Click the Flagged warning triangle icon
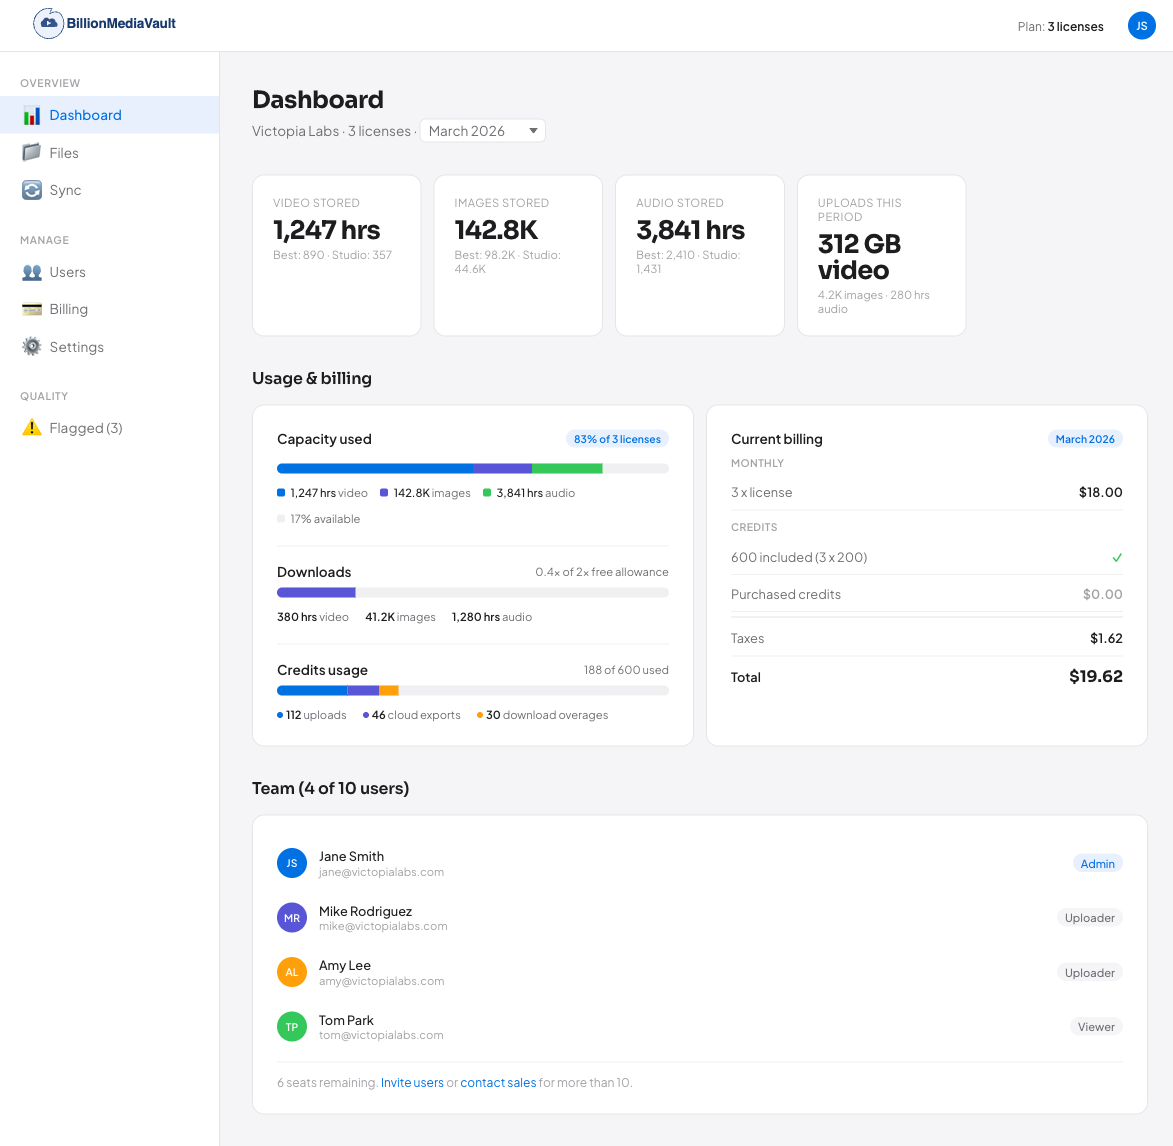The image size is (1173, 1146). coord(32,427)
